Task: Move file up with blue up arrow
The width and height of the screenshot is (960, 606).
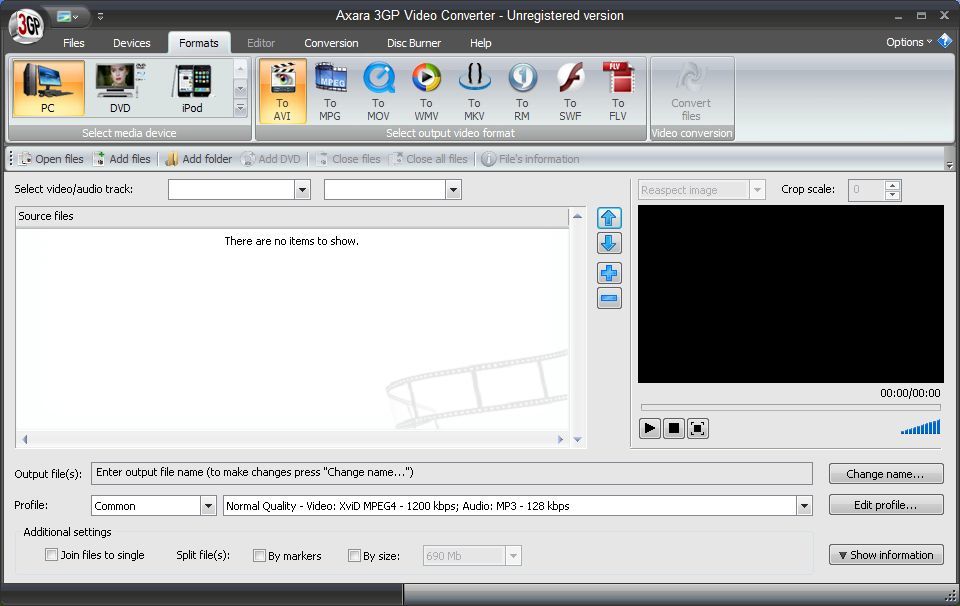Action: click(x=609, y=218)
